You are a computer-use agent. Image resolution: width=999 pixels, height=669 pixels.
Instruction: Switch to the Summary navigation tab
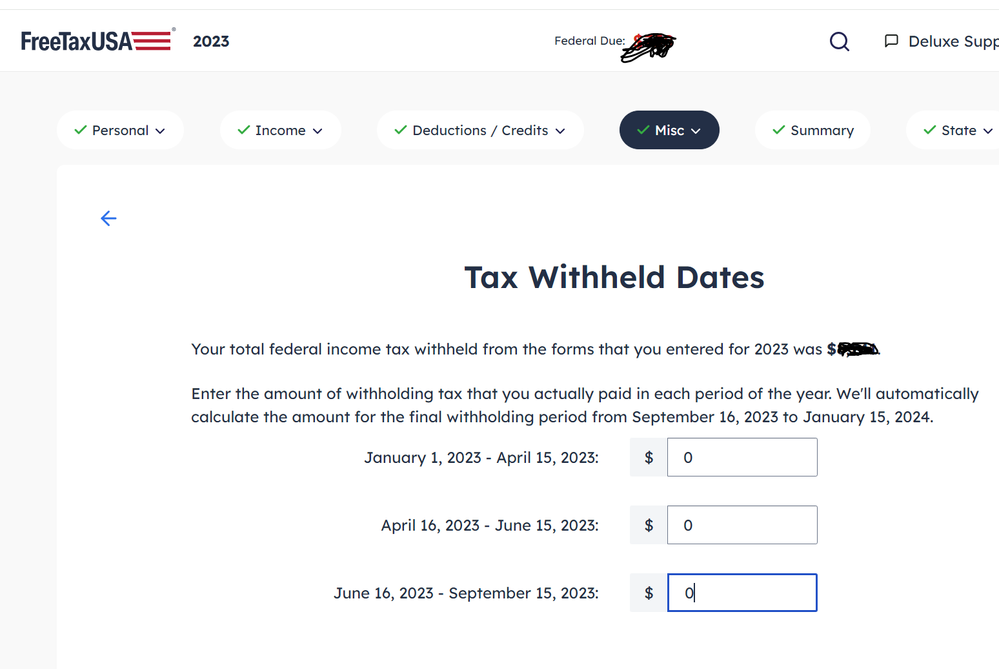click(812, 130)
